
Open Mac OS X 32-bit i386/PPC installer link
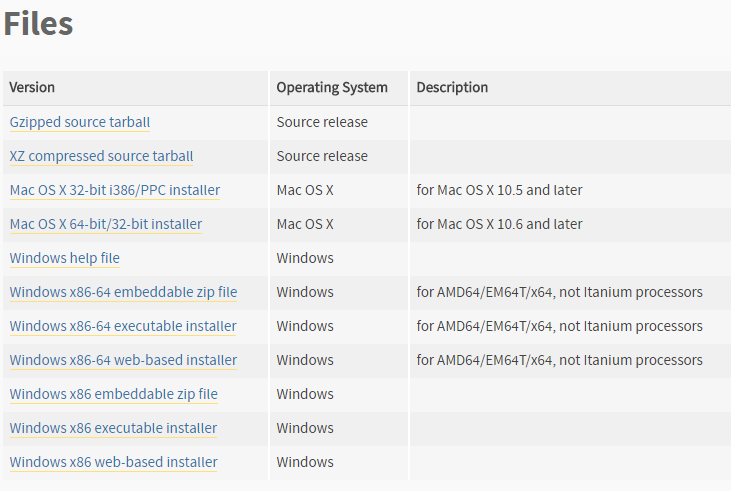115,190
